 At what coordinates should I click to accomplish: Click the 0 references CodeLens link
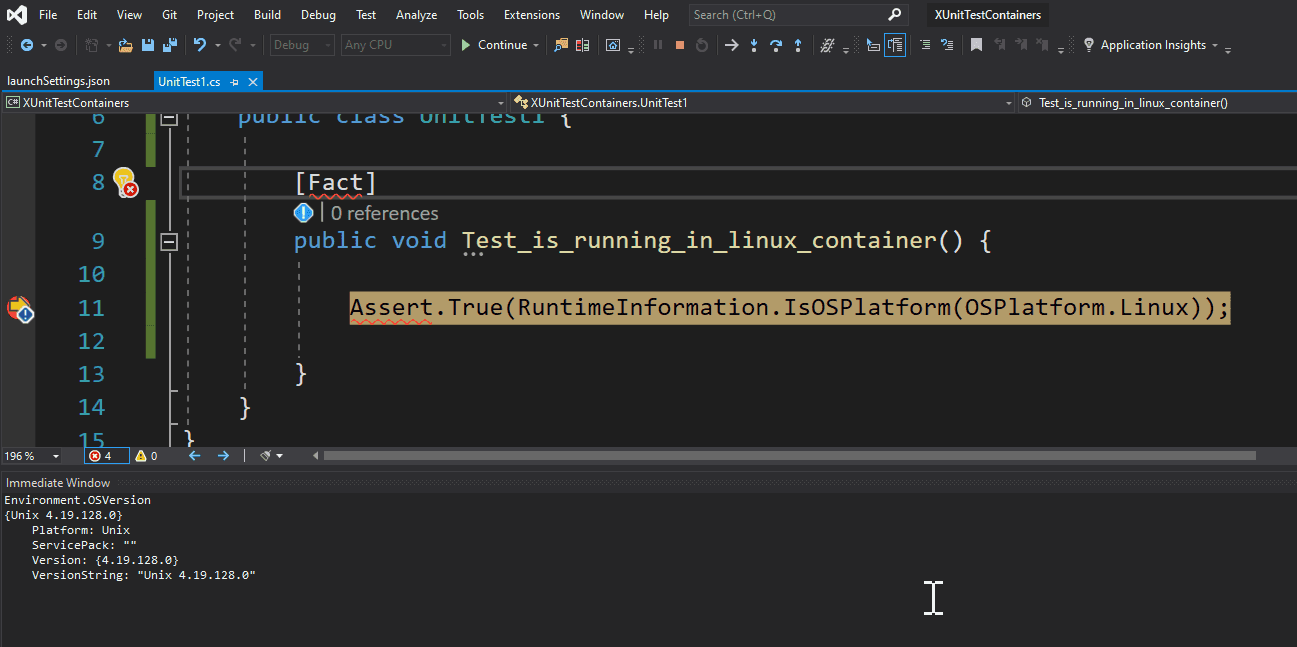[x=384, y=213]
